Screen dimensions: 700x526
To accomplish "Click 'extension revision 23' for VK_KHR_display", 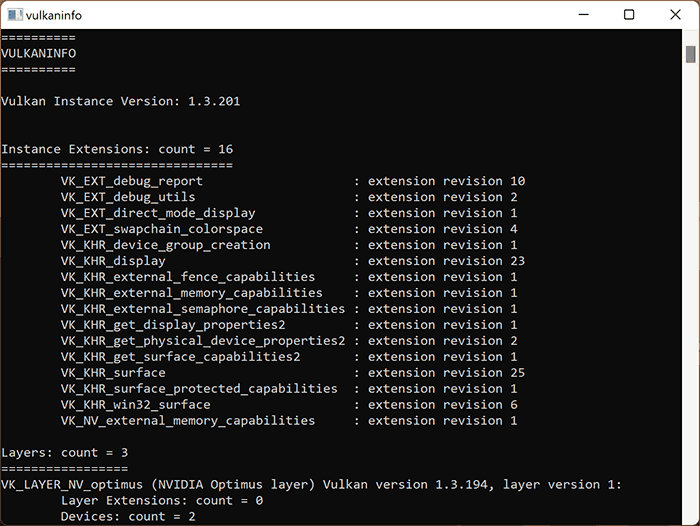I will (446, 261).
